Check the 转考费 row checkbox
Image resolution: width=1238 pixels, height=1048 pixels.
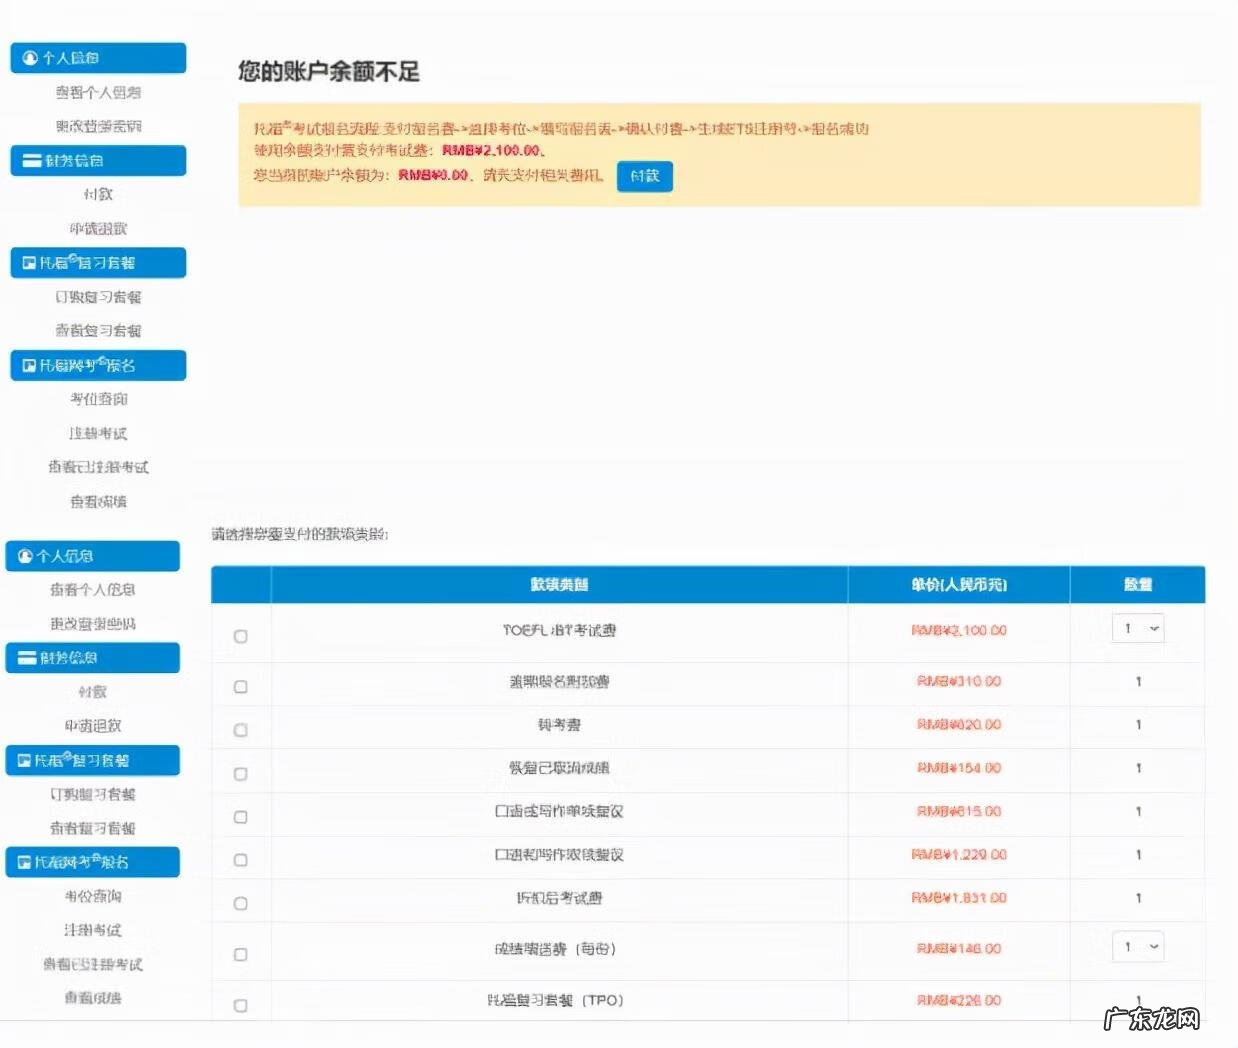(x=241, y=727)
